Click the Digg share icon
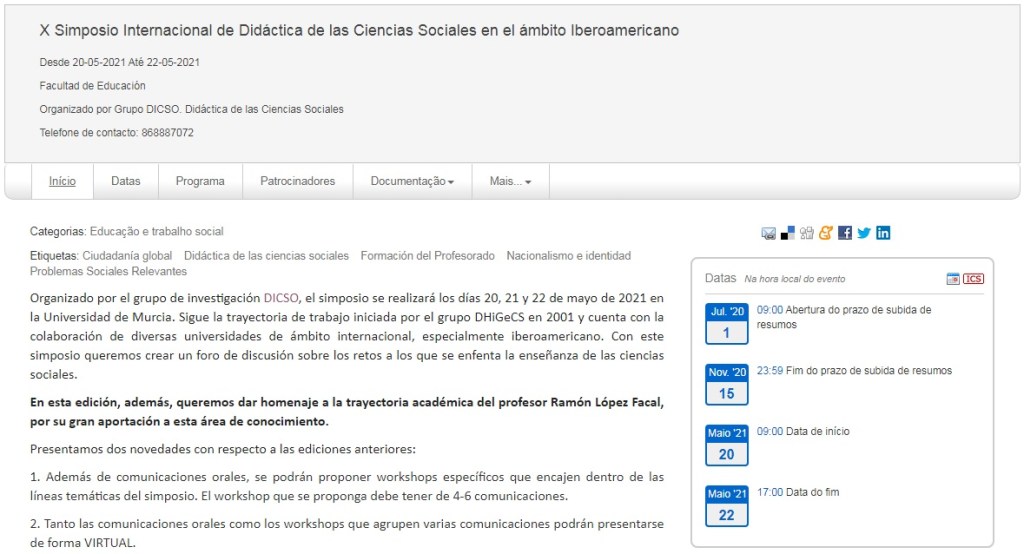Image resolution: width=1024 pixels, height=554 pixels. click(x=807, y=233)
